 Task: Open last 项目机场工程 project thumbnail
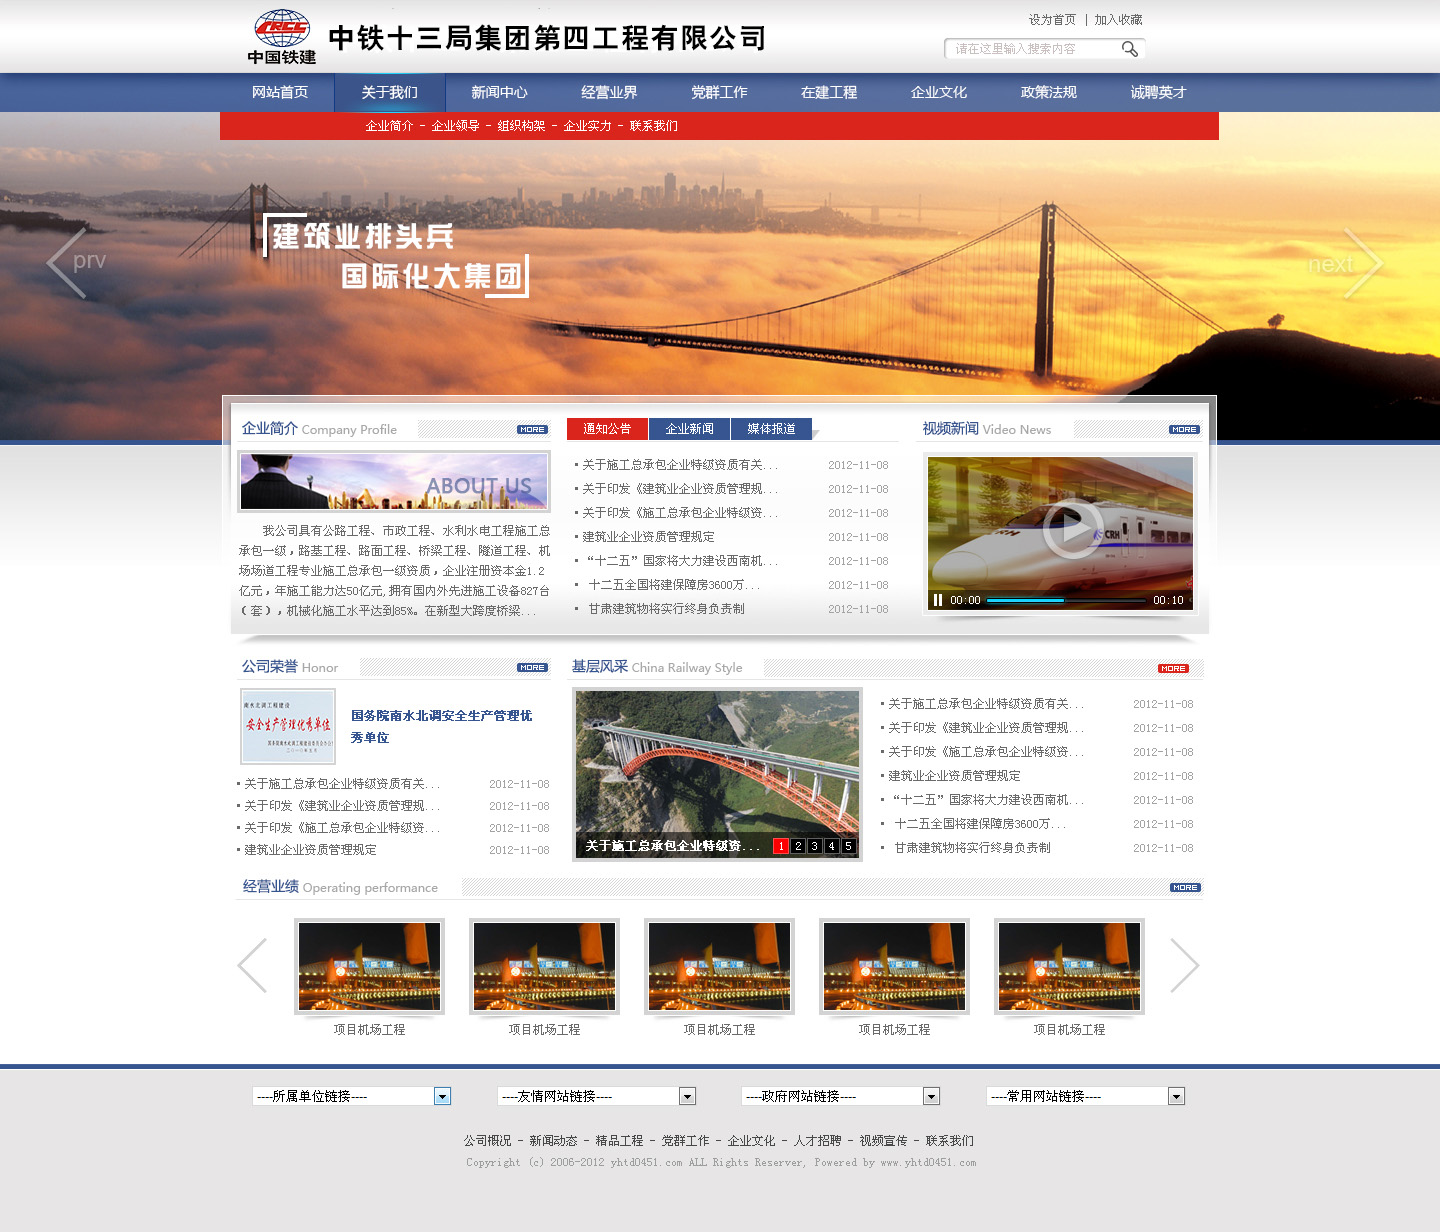click(1069, 966)
